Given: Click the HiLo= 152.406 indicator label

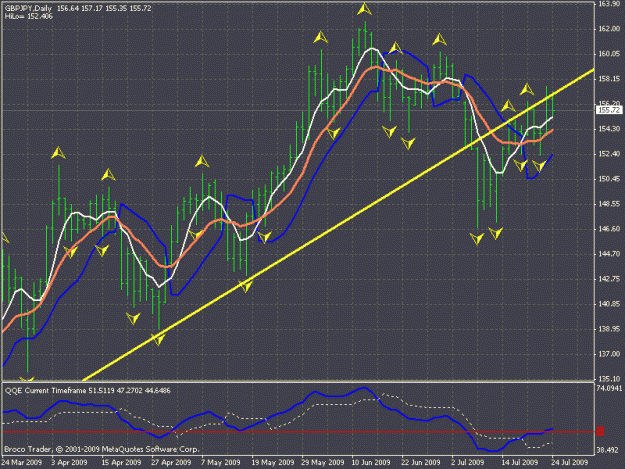Looking at the screenshot, I should tap(29, 16).
